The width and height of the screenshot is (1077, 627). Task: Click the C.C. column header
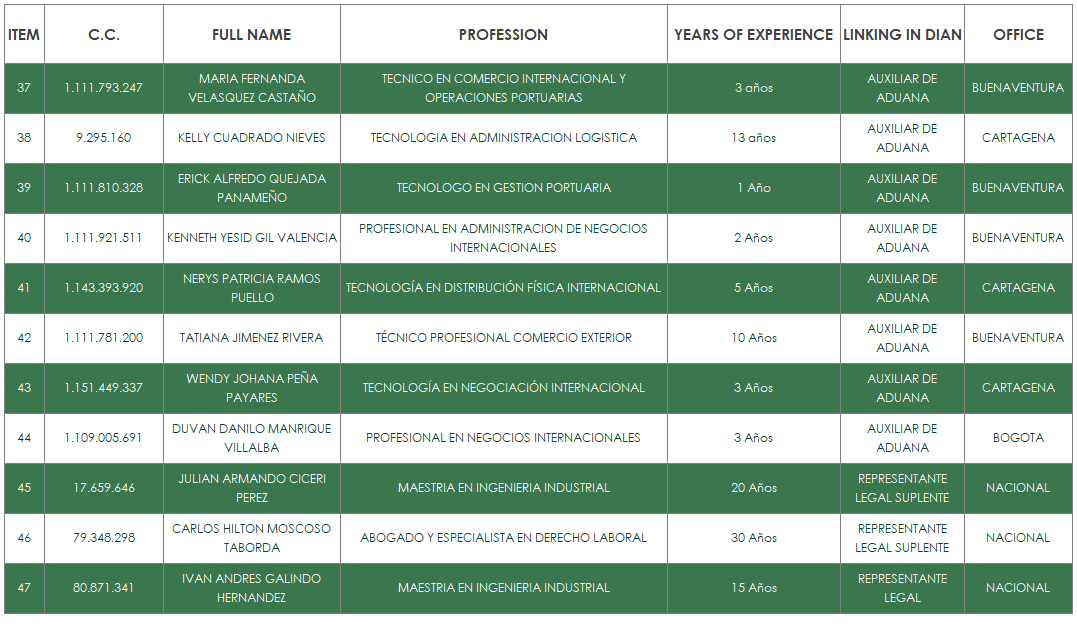[x=104, y=34]
